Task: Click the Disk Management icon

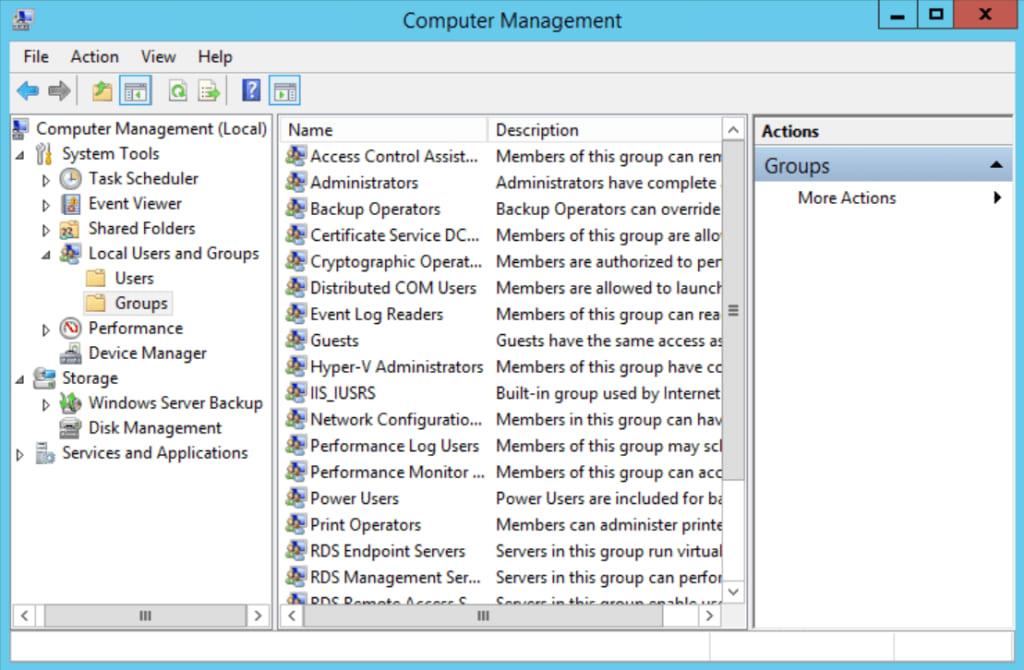Action: [x=71, y=428]
